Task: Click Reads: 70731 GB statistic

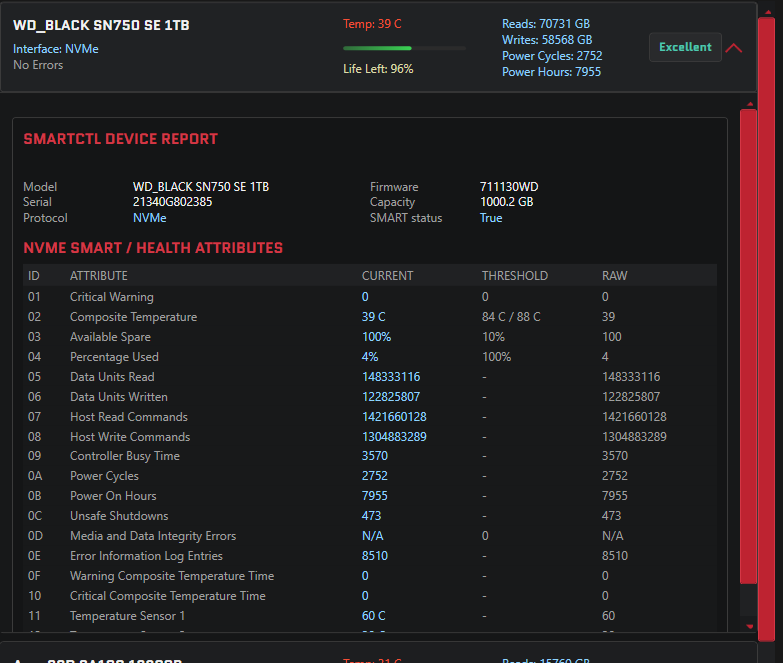Action: (x=546, y=24)
